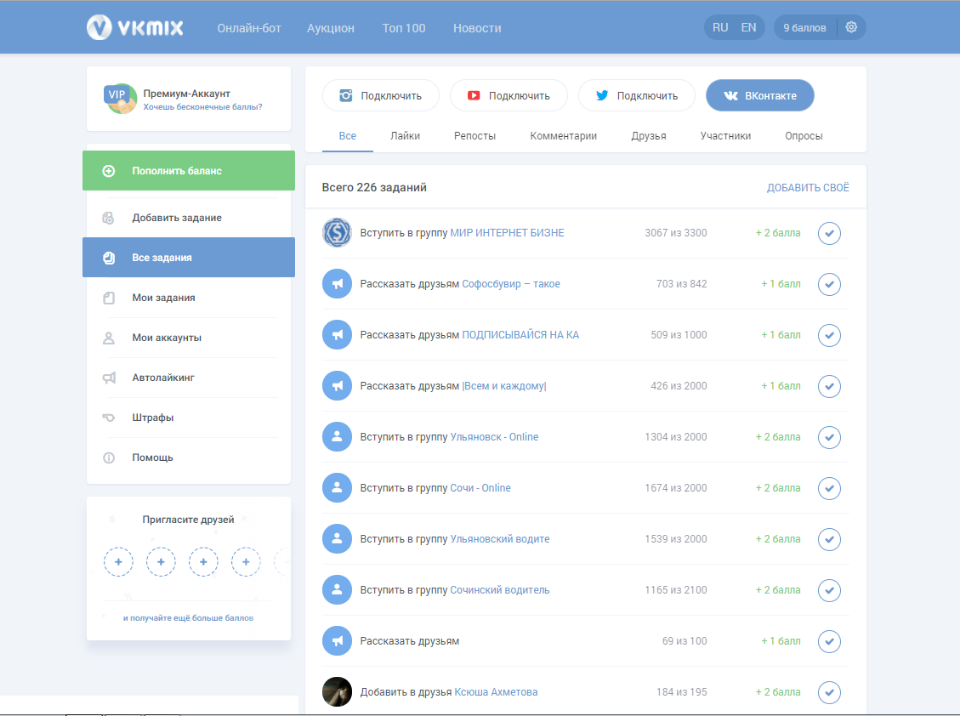Click the VKMIX logo icon
960x716 pixels.
99,28
